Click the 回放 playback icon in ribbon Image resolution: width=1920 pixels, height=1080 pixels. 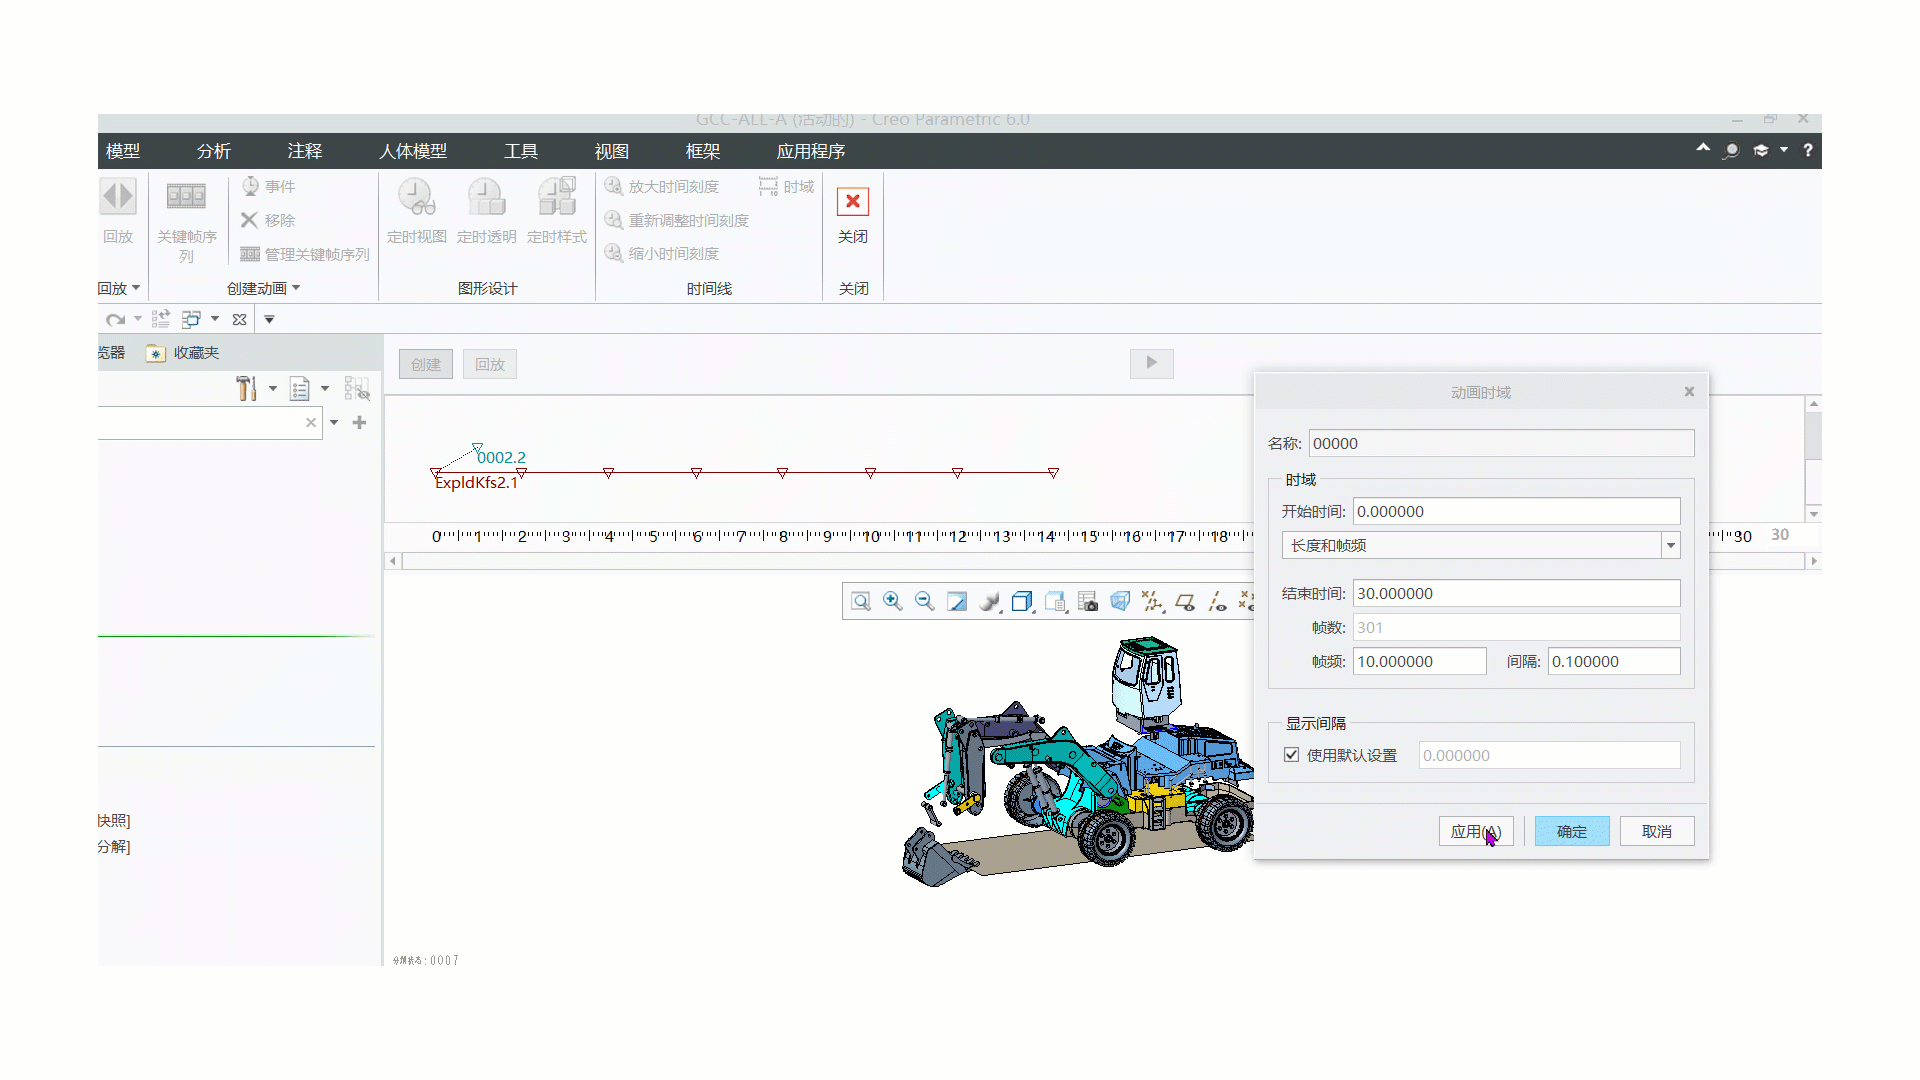118,196
